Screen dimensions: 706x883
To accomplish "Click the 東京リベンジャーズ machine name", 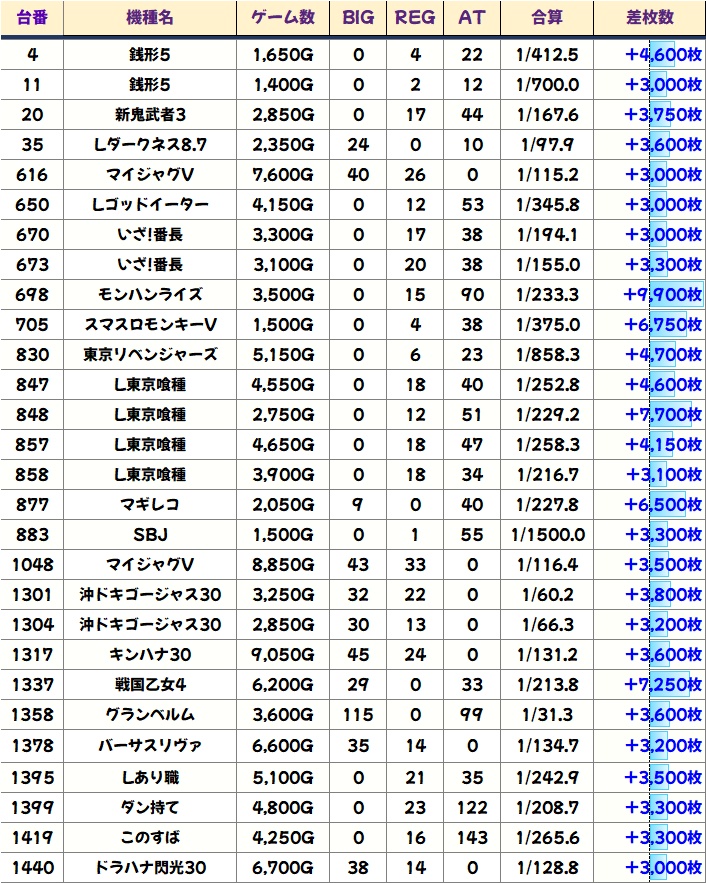I will click(149, 355).
